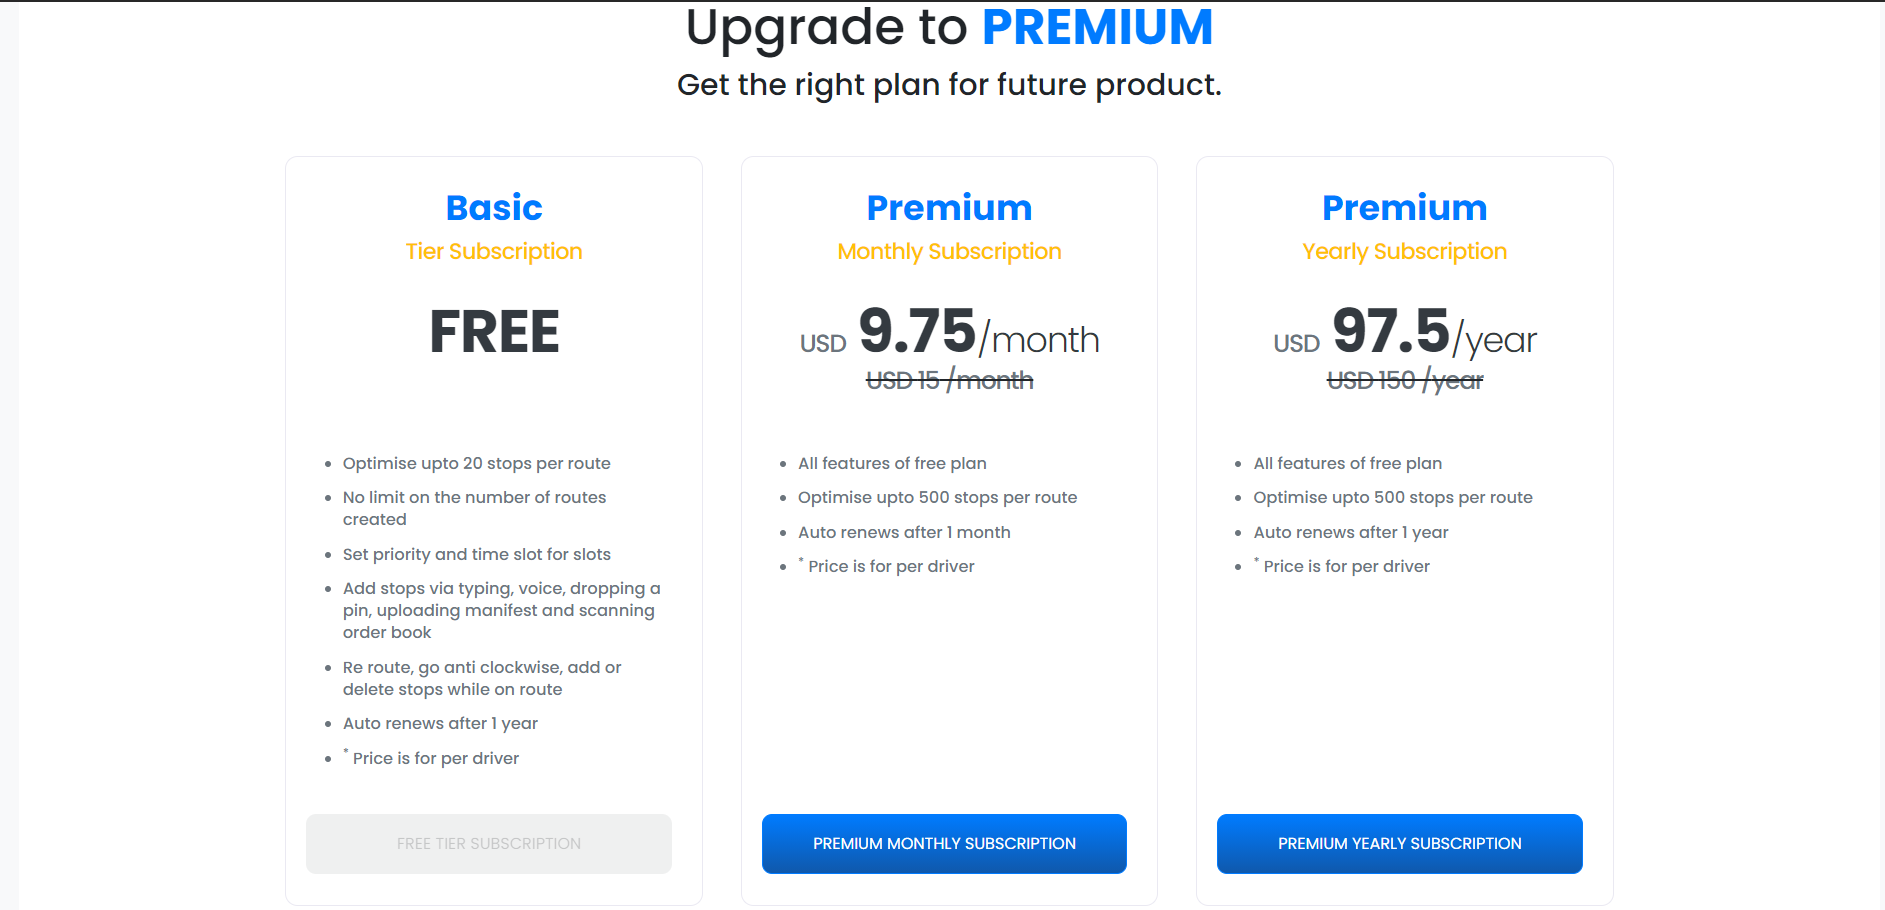Viewport: 1885px width, 910px height.
Task: Click "Set priority and time slot for slots"
Action: click(x=476, y=554)
